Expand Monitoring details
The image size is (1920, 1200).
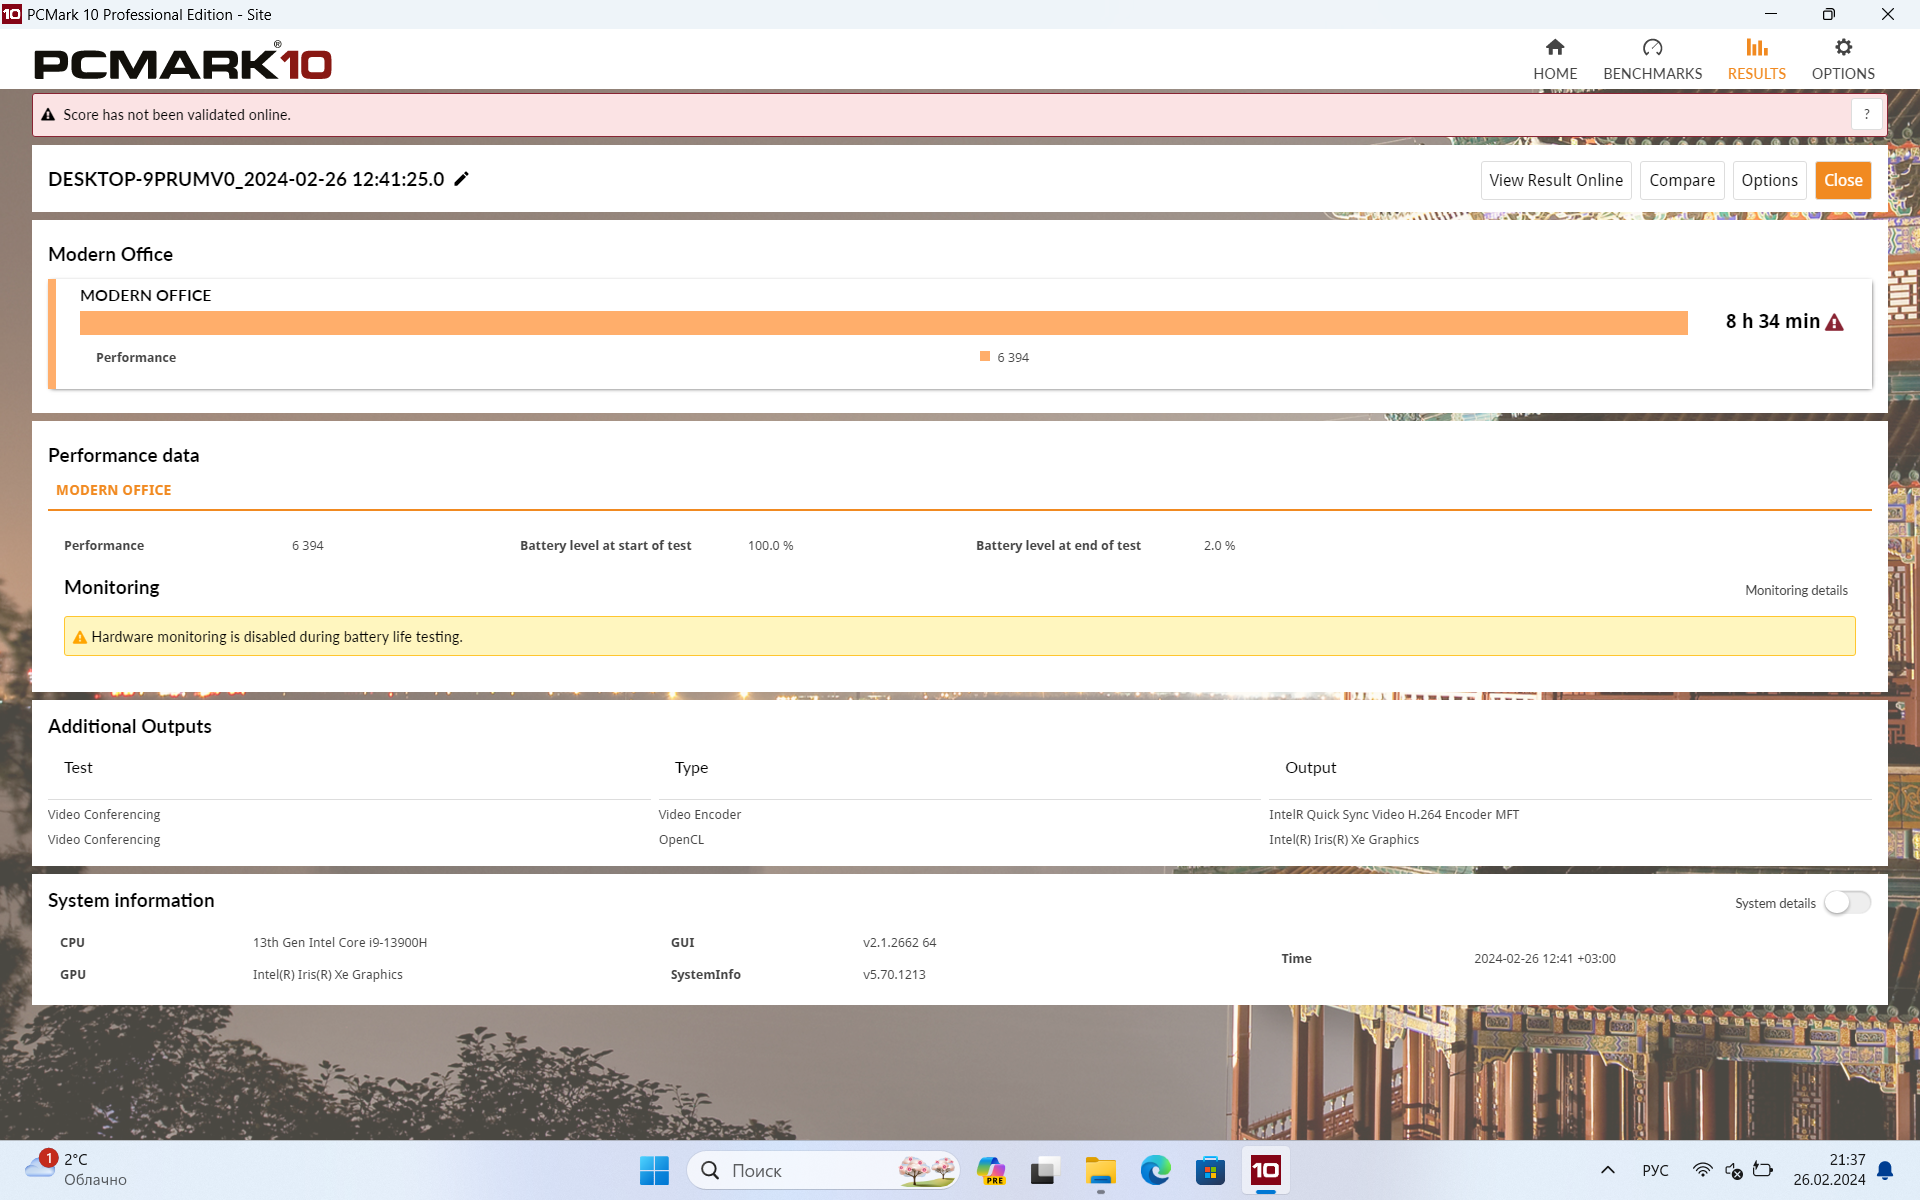point(1795,590)
